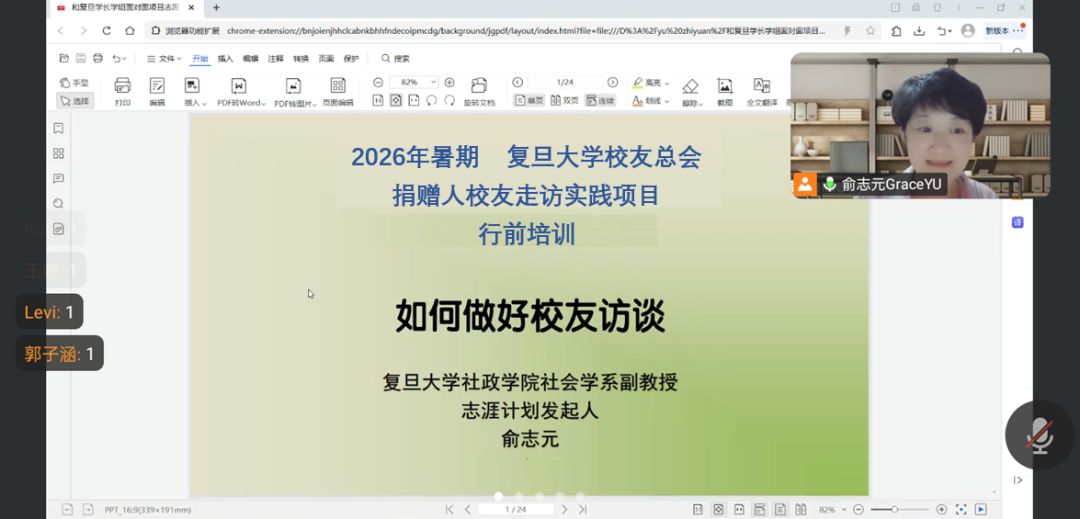1080x519 pixels.
Task: Click the 全文翻译 full translation icon
Action: point(762,92)
